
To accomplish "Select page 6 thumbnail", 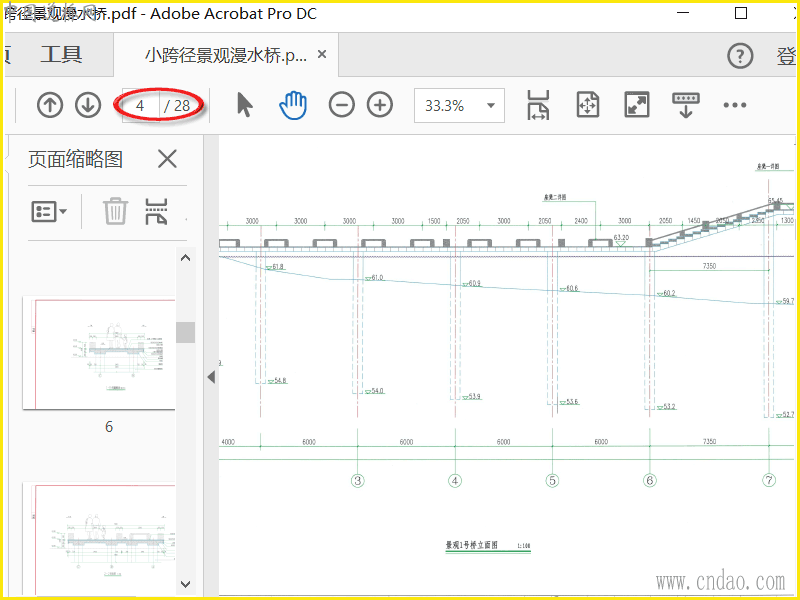I will [x=99, y=353].
